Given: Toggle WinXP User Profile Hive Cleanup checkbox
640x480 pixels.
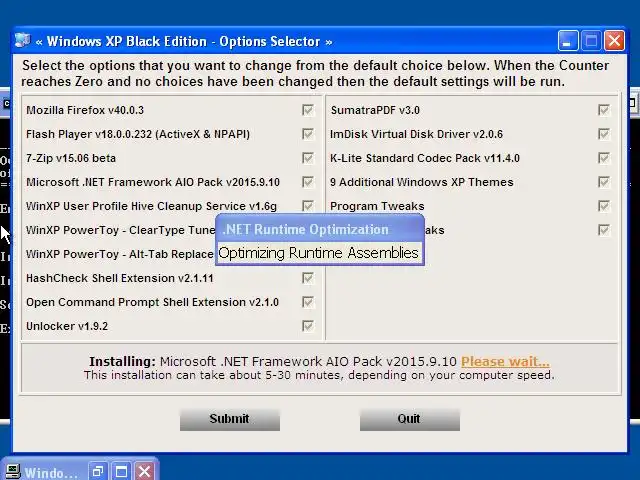Looking at the screenshot, I should click(308, 206).
